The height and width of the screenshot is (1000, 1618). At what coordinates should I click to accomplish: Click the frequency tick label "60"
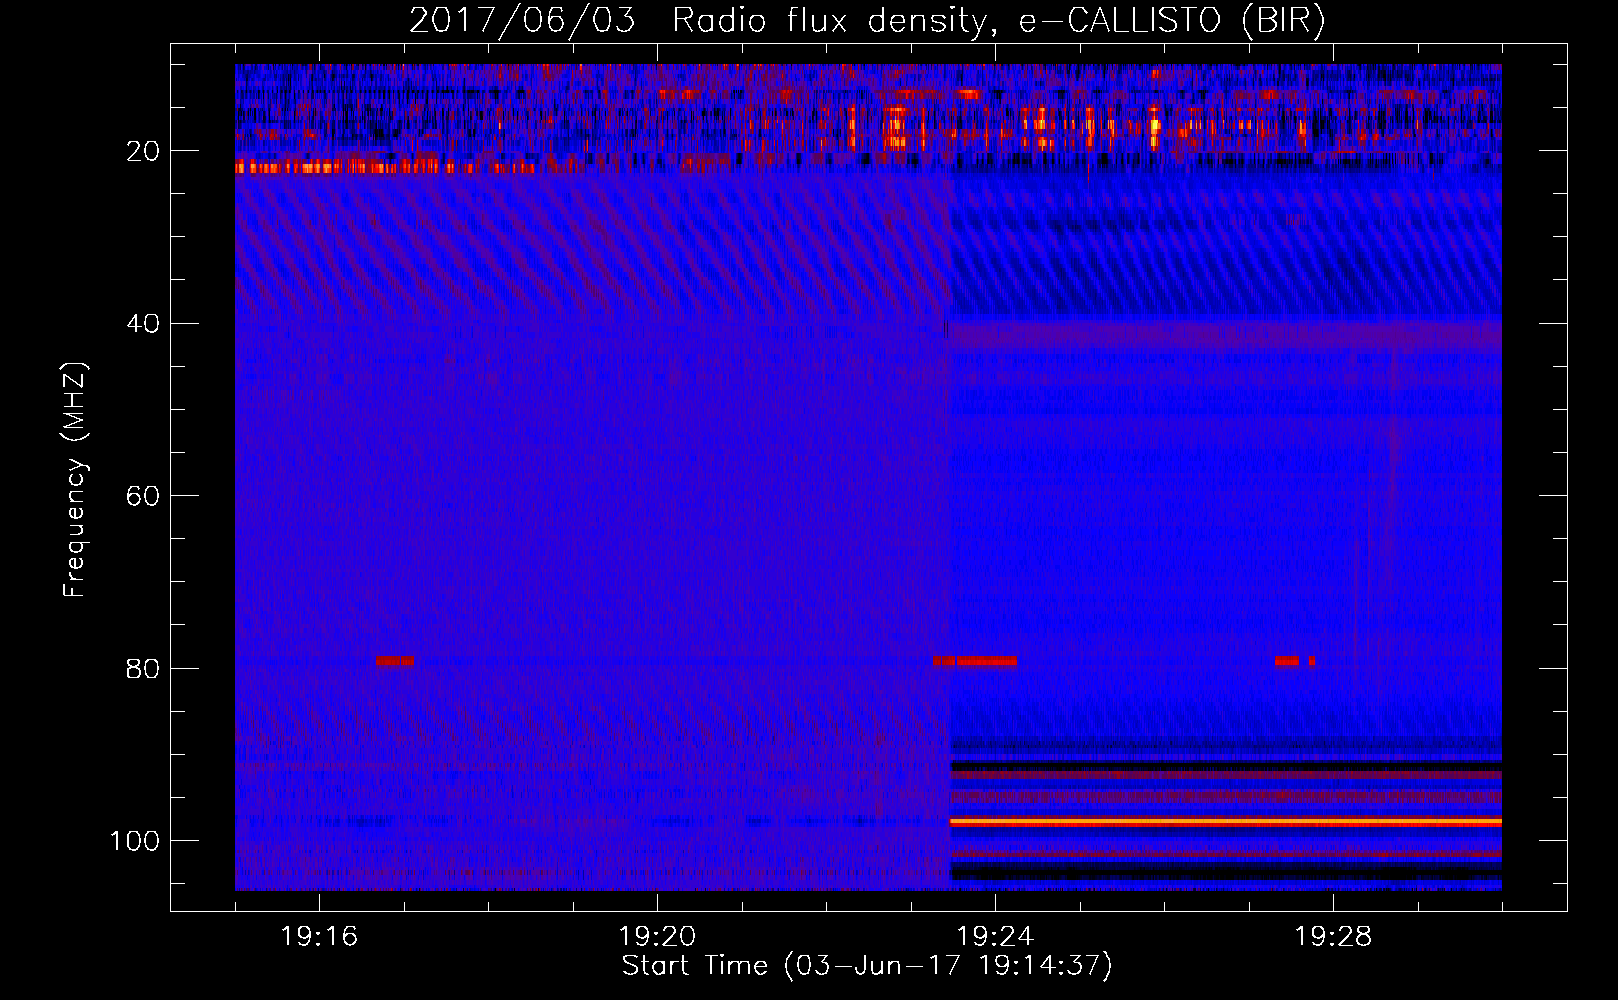143,497
